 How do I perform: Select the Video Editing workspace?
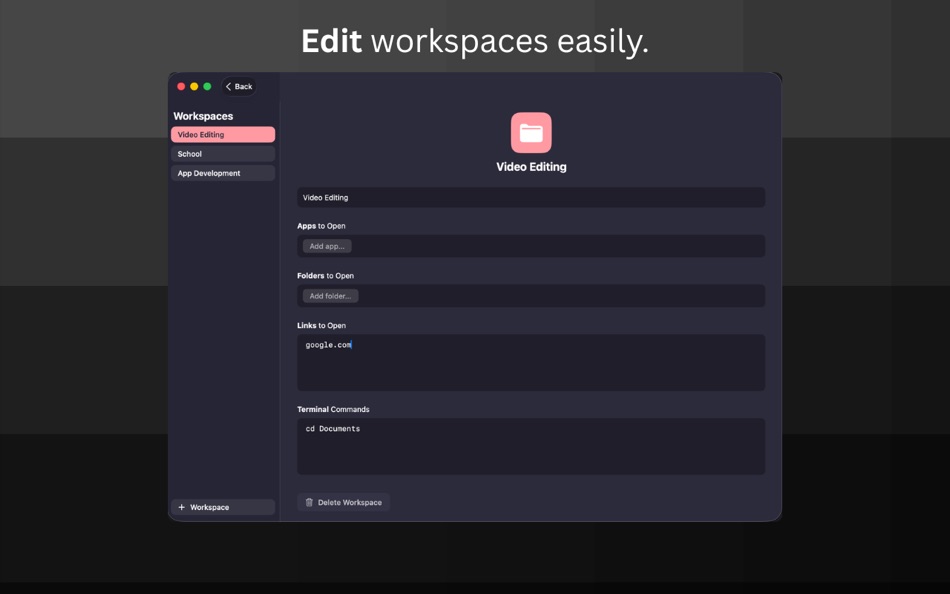point(222,133)
